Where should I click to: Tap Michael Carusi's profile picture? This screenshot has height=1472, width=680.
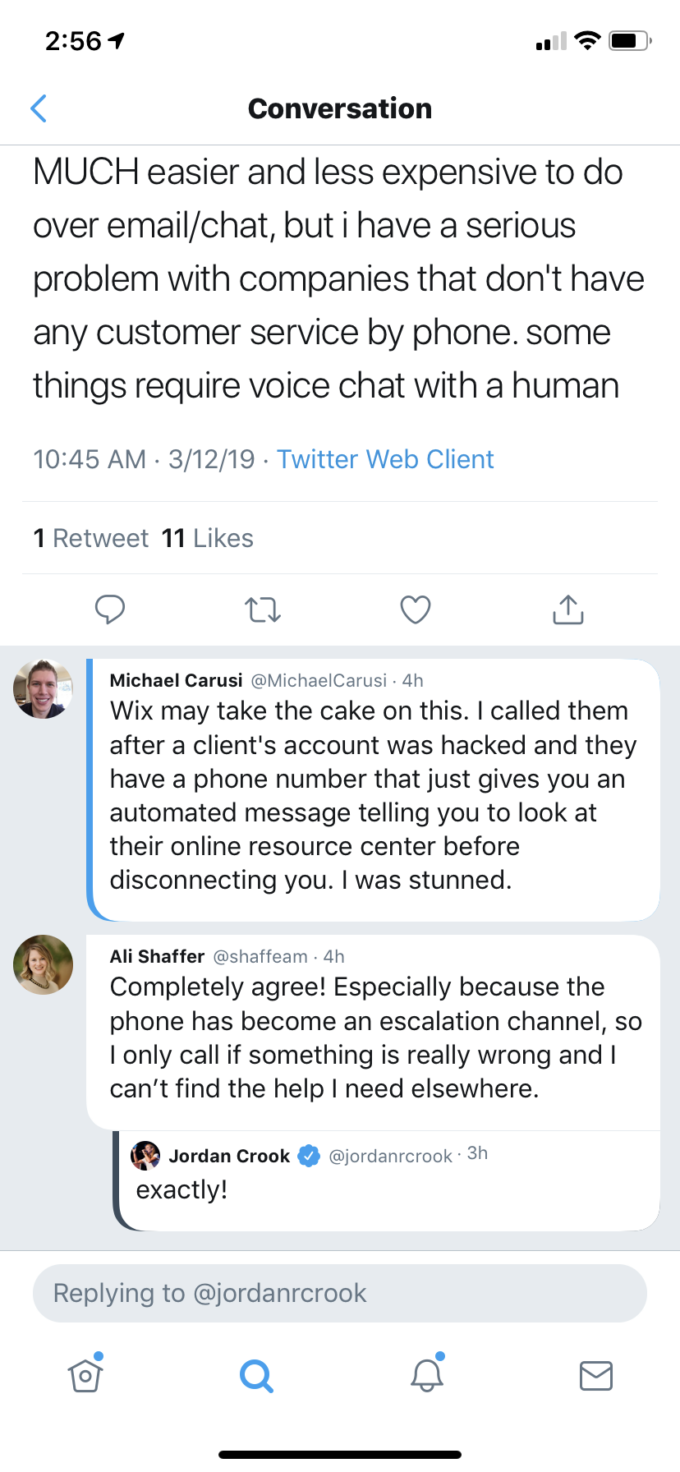point(43,690)
